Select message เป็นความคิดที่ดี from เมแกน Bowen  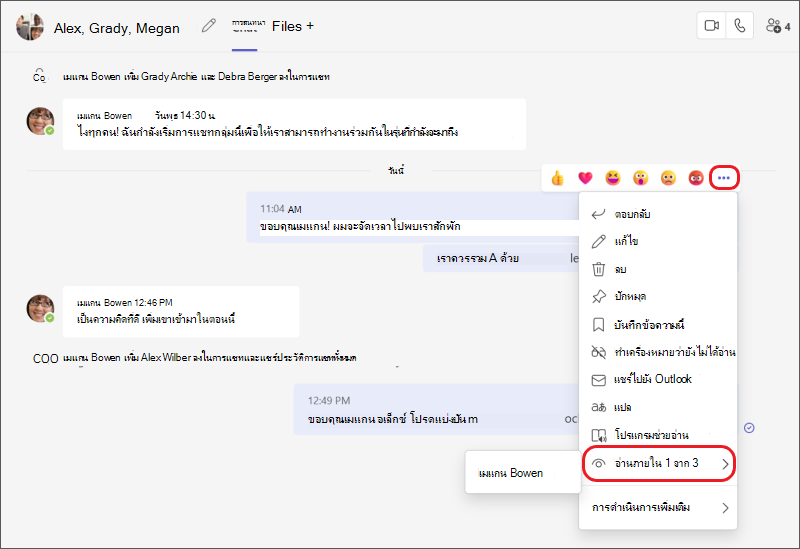[x=181, y=311]
